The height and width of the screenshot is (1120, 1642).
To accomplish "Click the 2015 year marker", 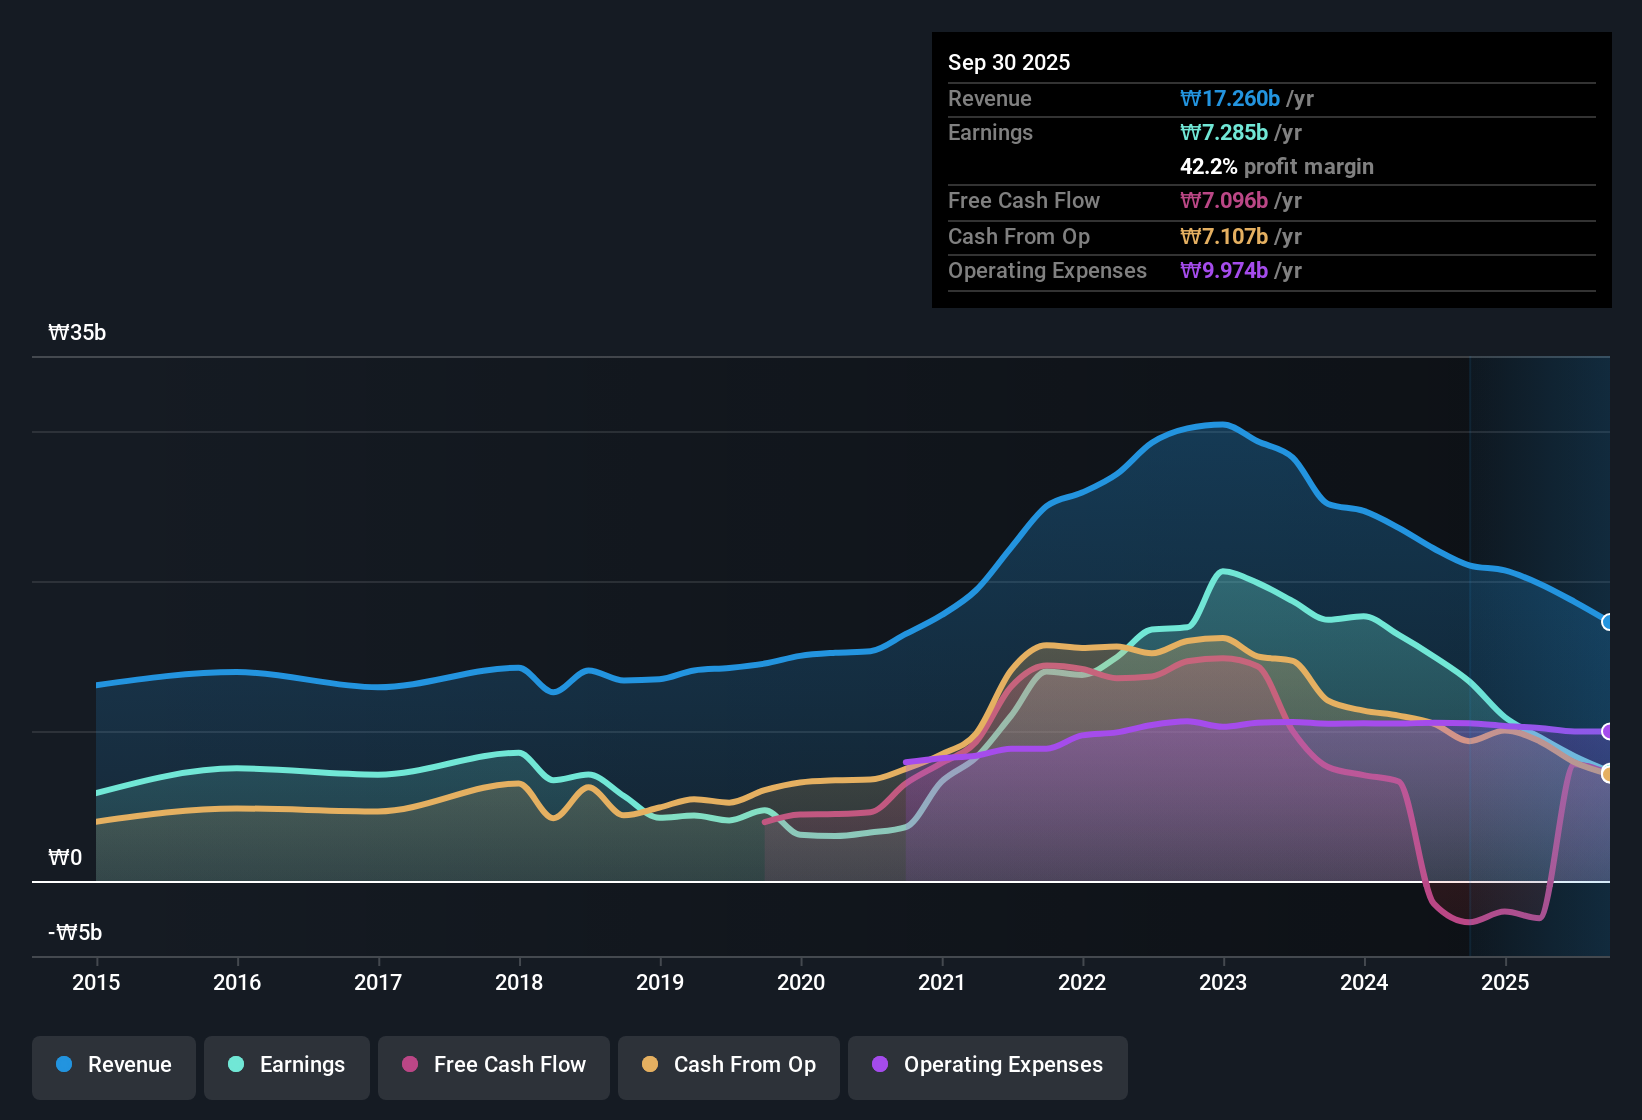I will click(x=96, y=982).
